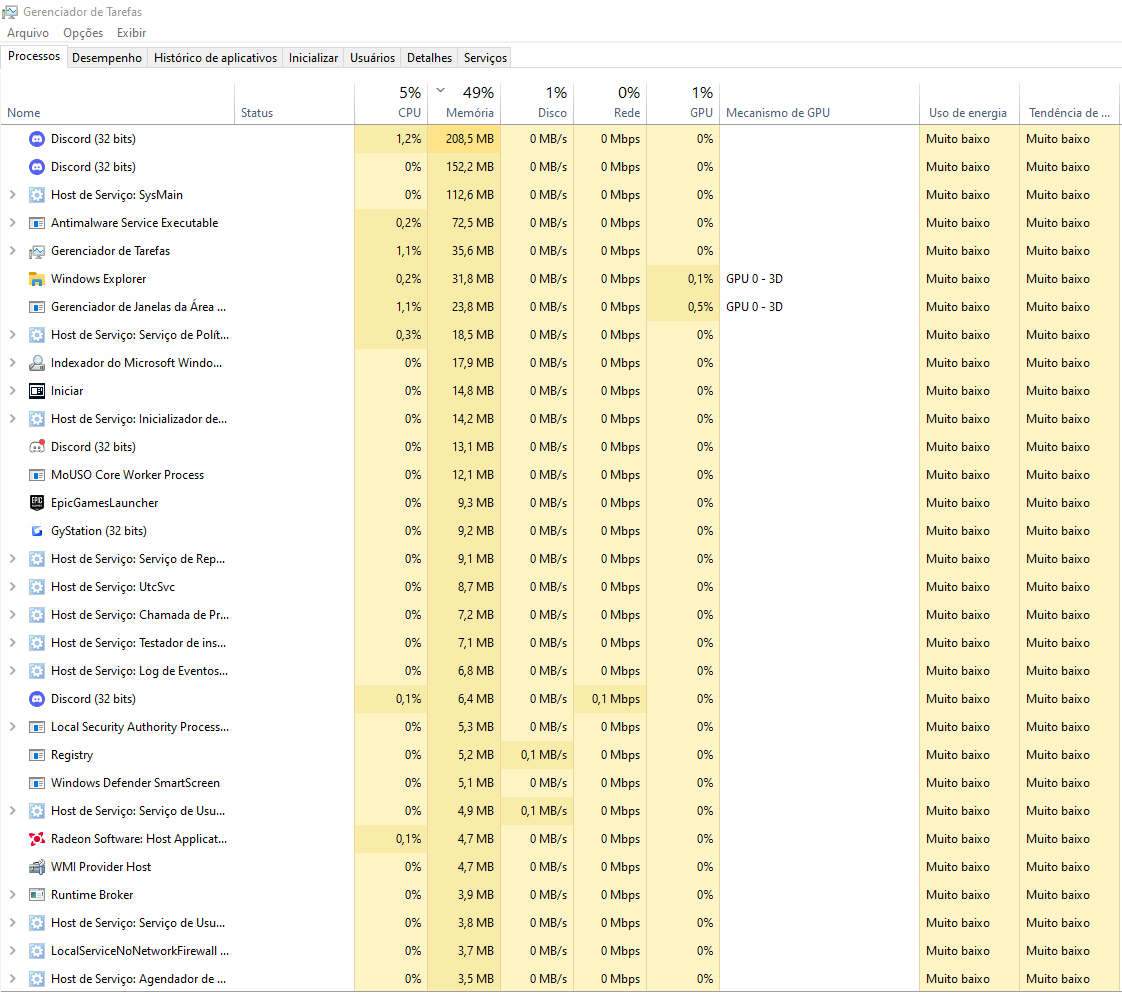The image size is (1122, 993).
Task: Click the WMI Provider Host icon
Action: [x=36, y=867]
